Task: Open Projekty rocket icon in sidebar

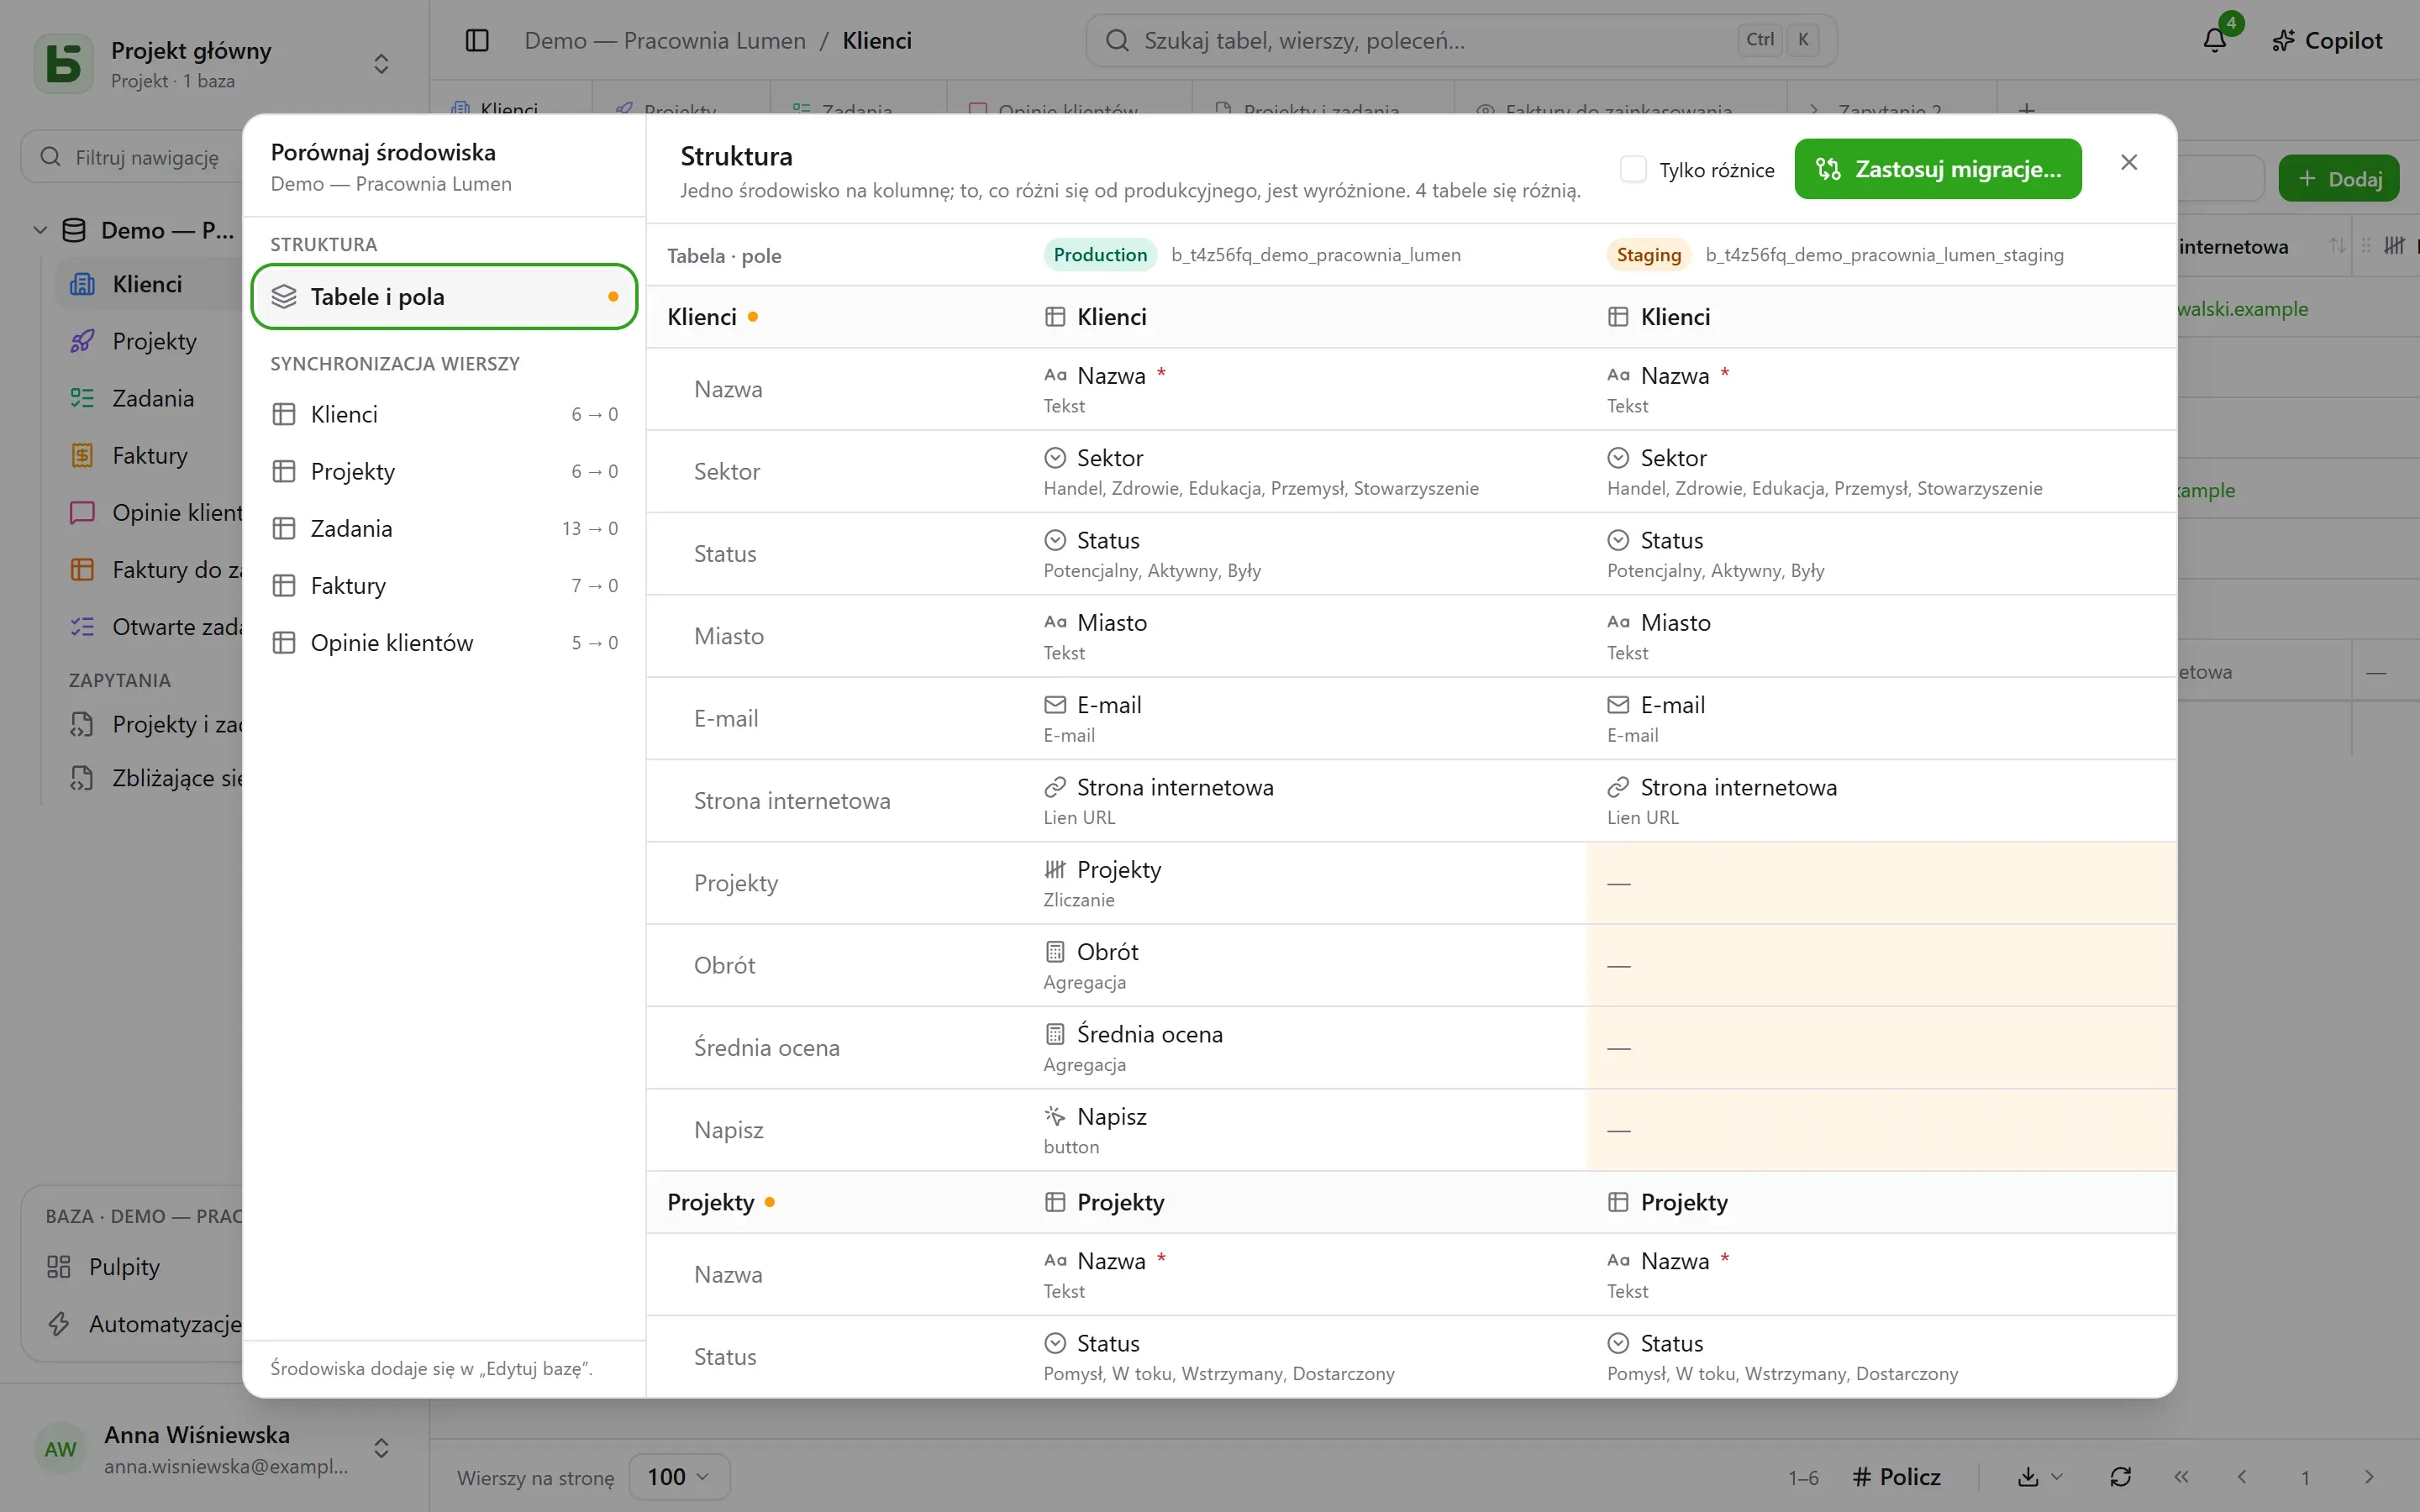Action: [82, 341]
